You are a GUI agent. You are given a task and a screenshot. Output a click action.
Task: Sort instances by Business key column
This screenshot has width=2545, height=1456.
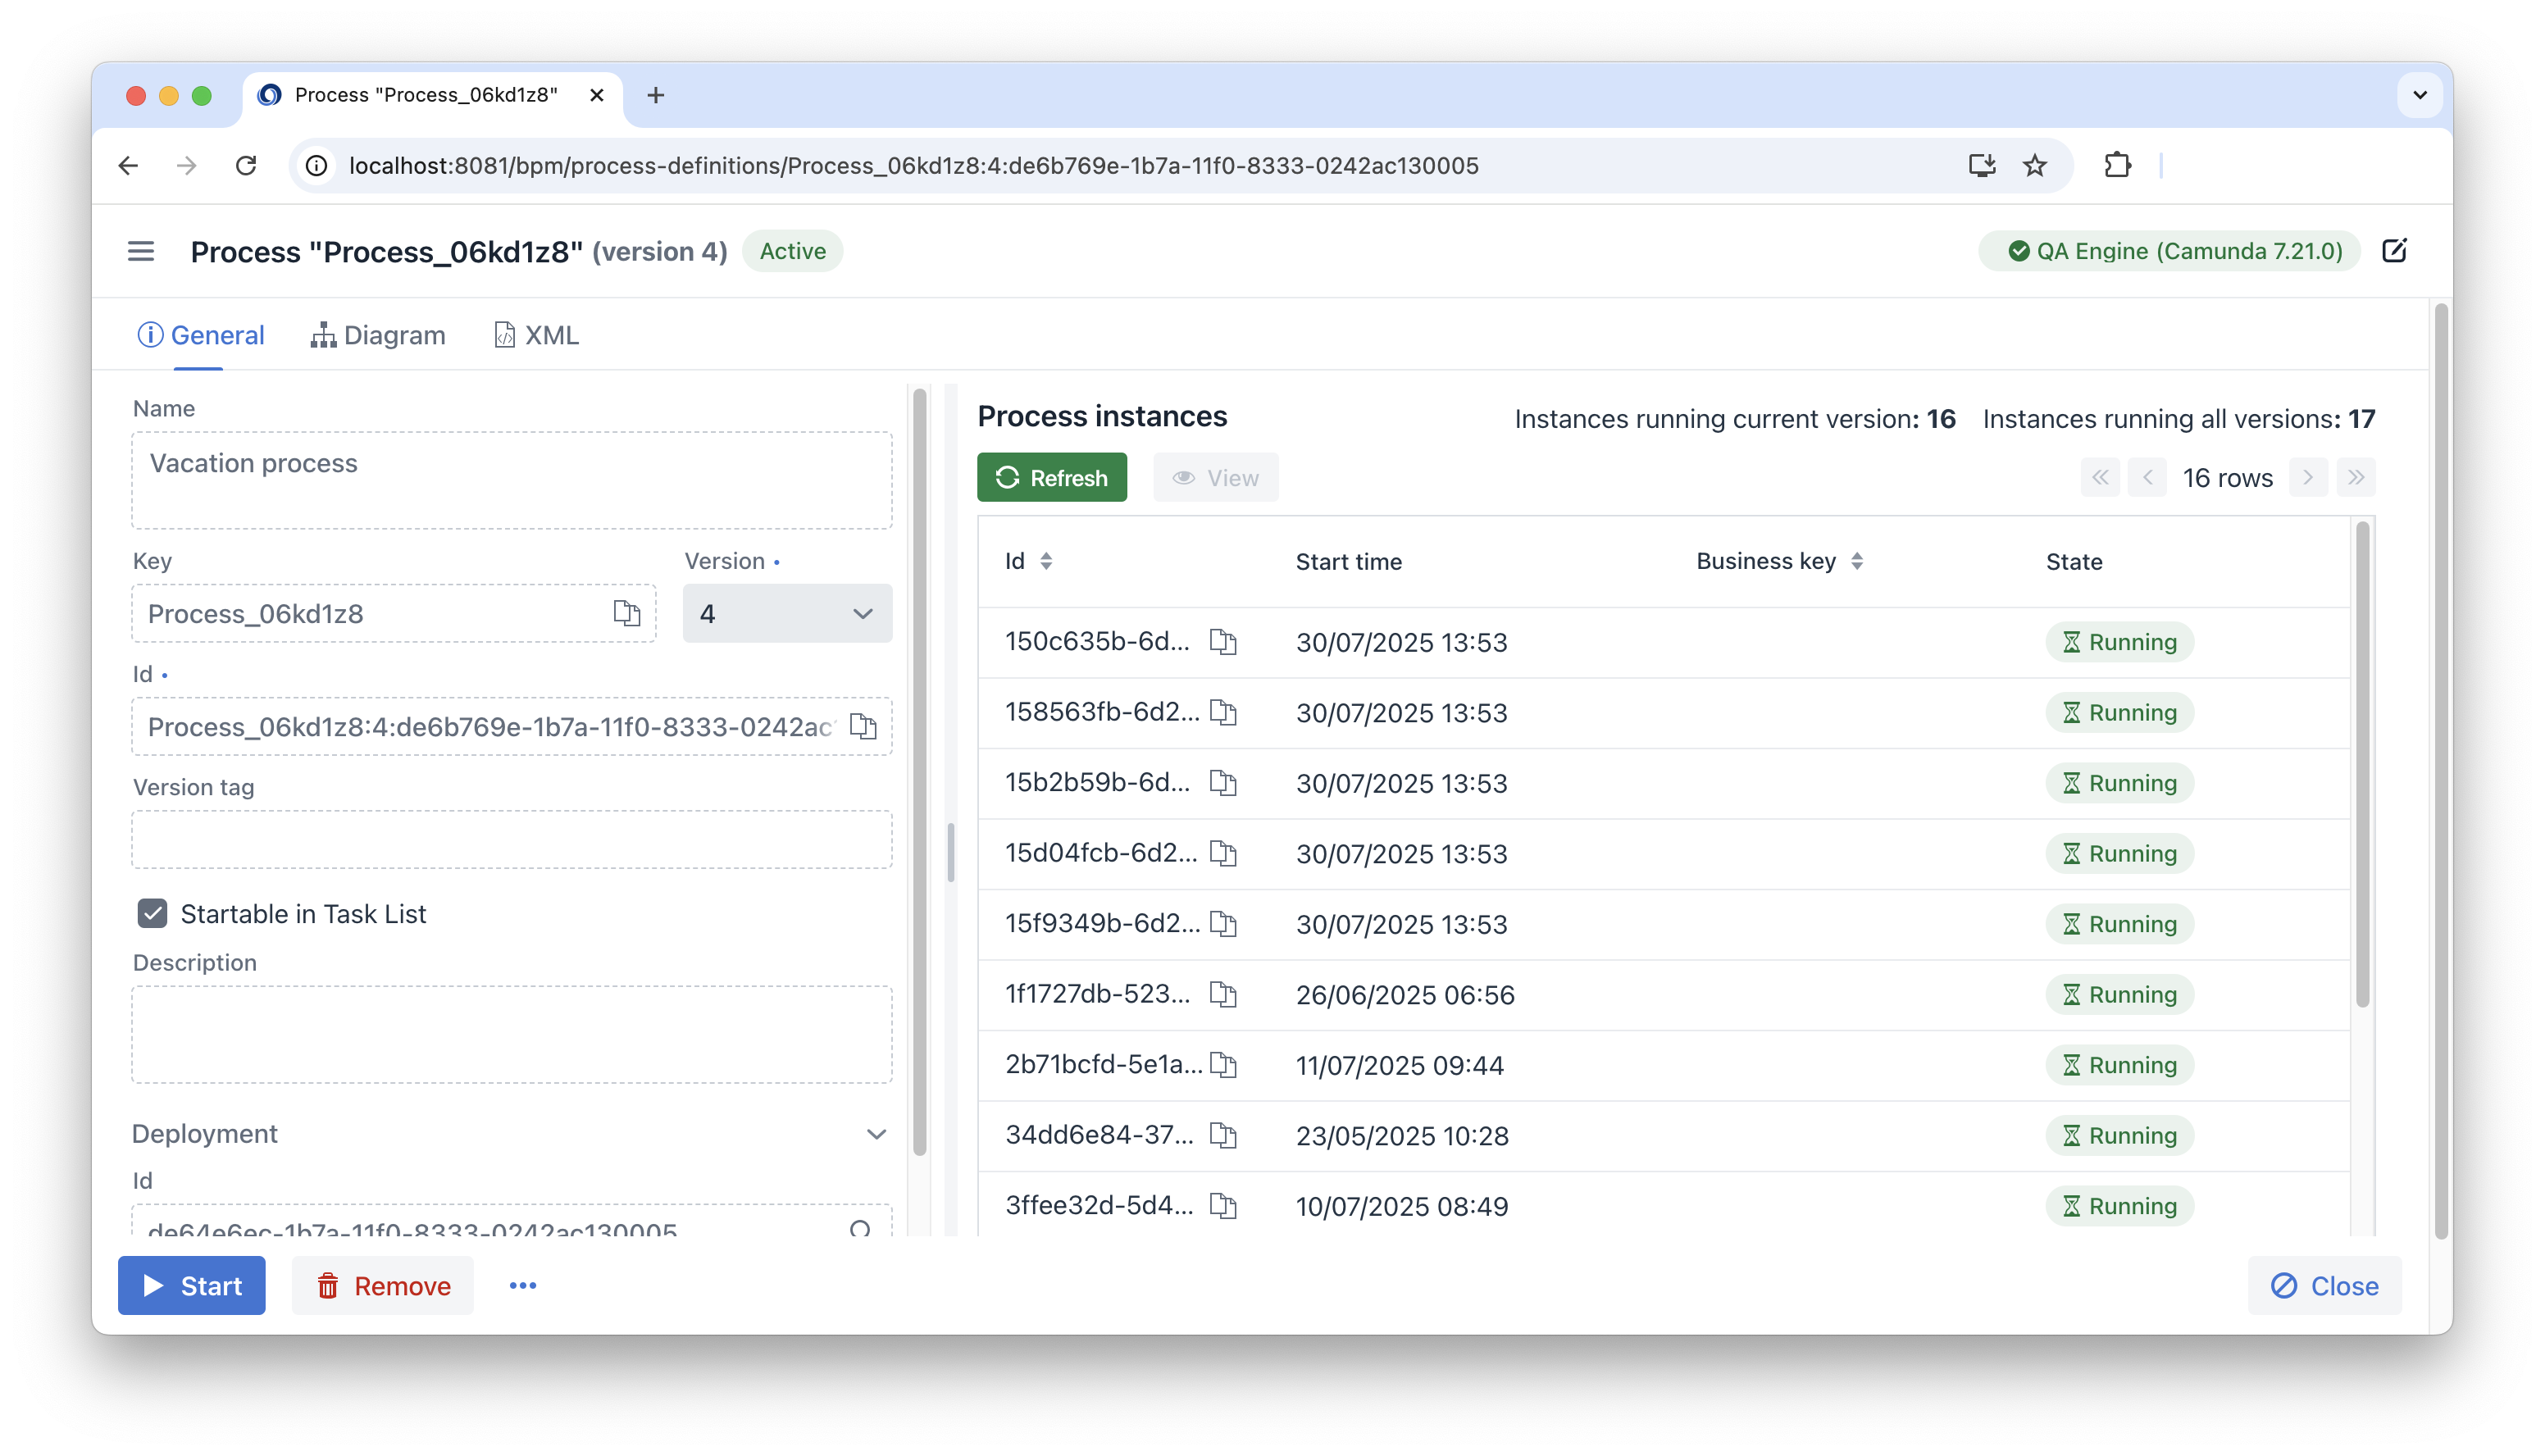click(1857, 561)
